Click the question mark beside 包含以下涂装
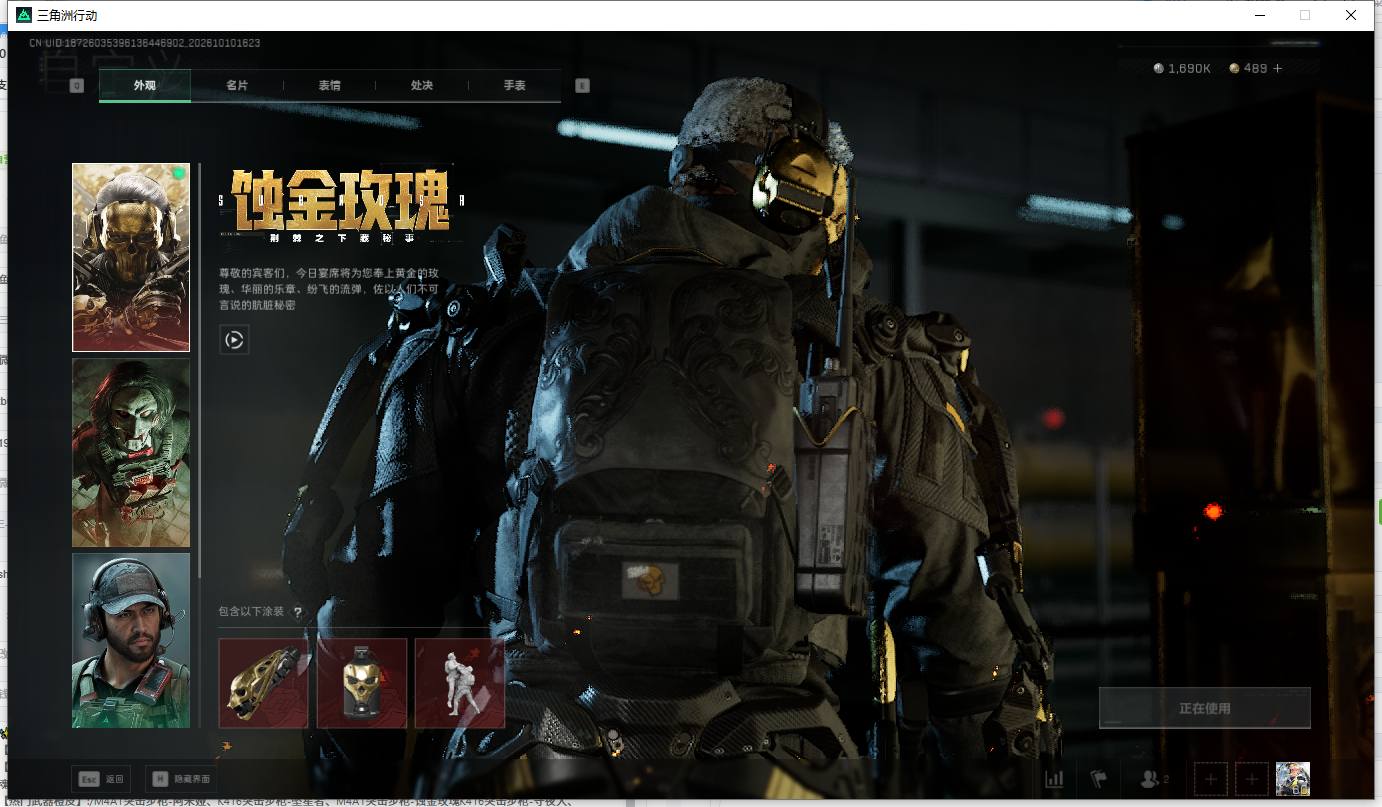This screenshot has width=1382, height=807. click(x=297, y=612)
